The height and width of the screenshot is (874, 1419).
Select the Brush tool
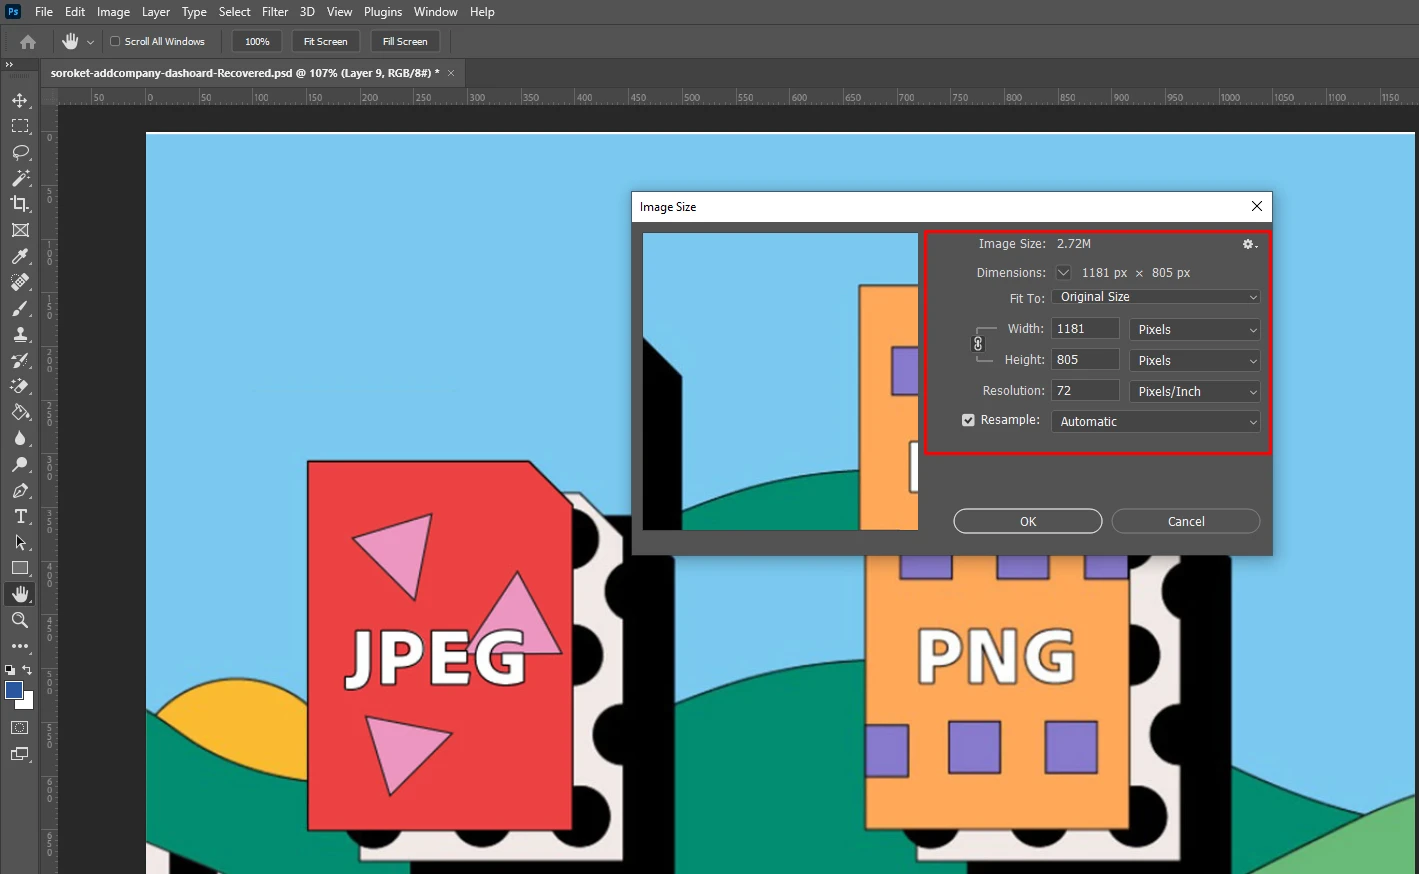(20, 308)
